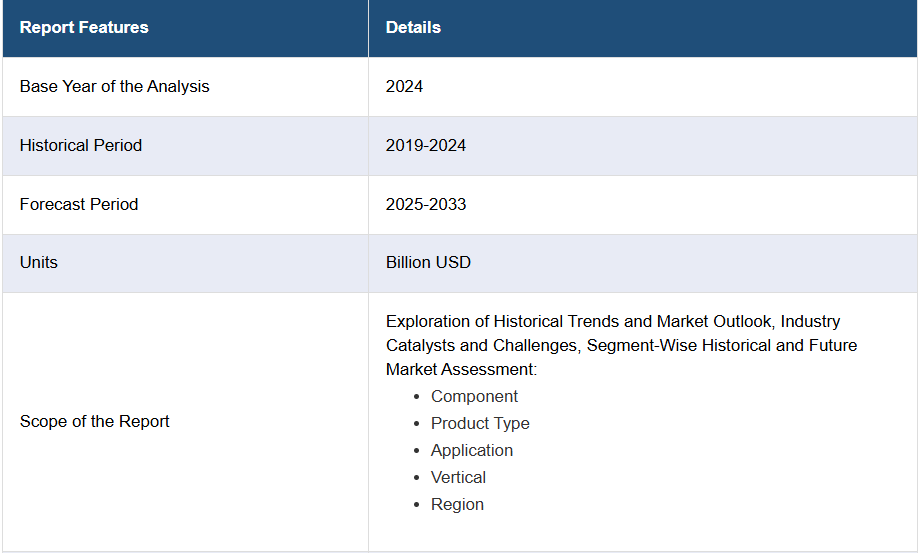Viewport: 918px width, 553px height.
Task: Click the Report Features column header
Action: 84,28
